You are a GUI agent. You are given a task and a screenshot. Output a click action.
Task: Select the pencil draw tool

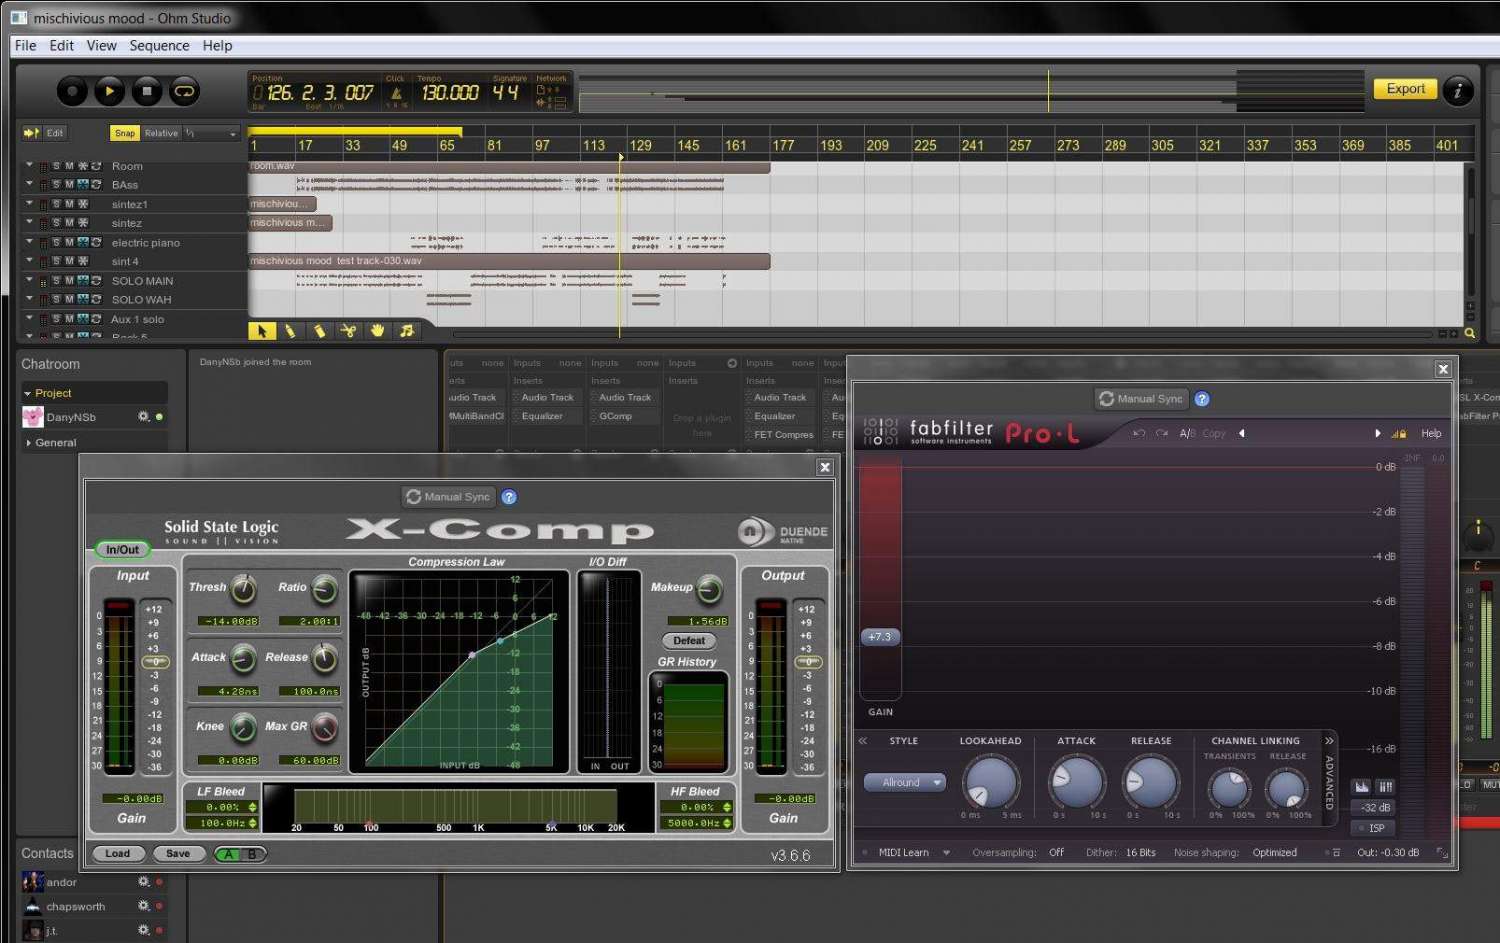click(290, 331)
